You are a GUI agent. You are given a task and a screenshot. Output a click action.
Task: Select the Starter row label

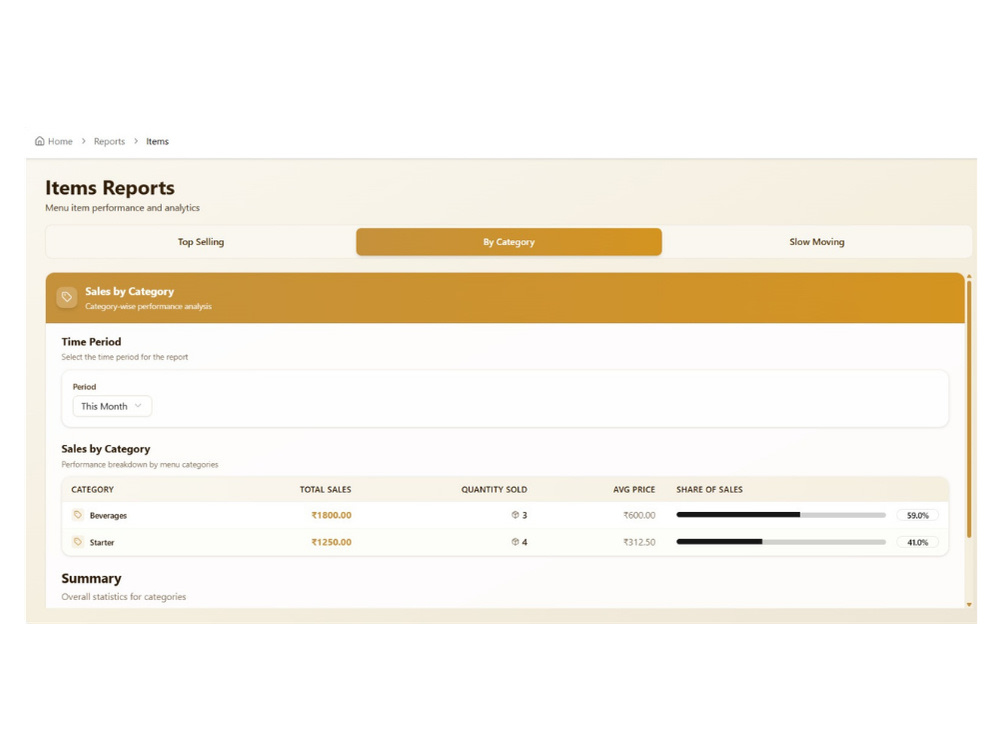point(102,542)
